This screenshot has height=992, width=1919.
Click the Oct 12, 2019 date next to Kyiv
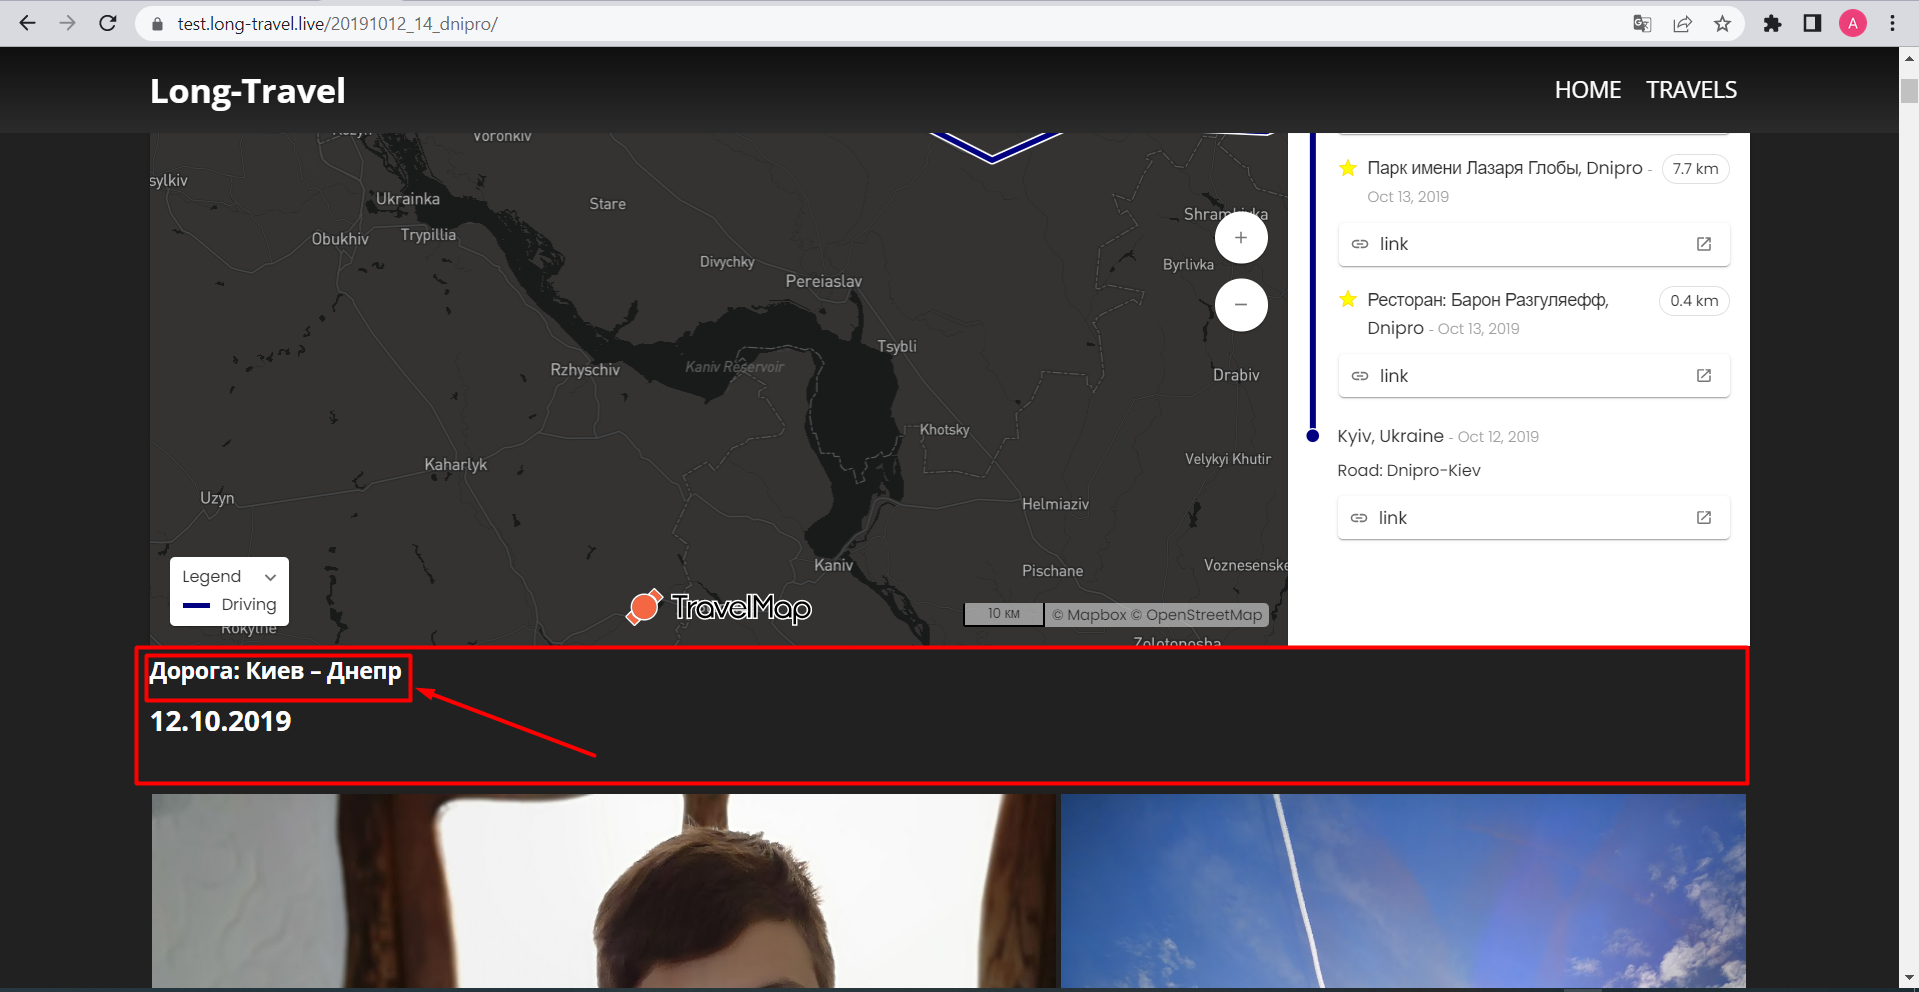tap(1498, 437)
